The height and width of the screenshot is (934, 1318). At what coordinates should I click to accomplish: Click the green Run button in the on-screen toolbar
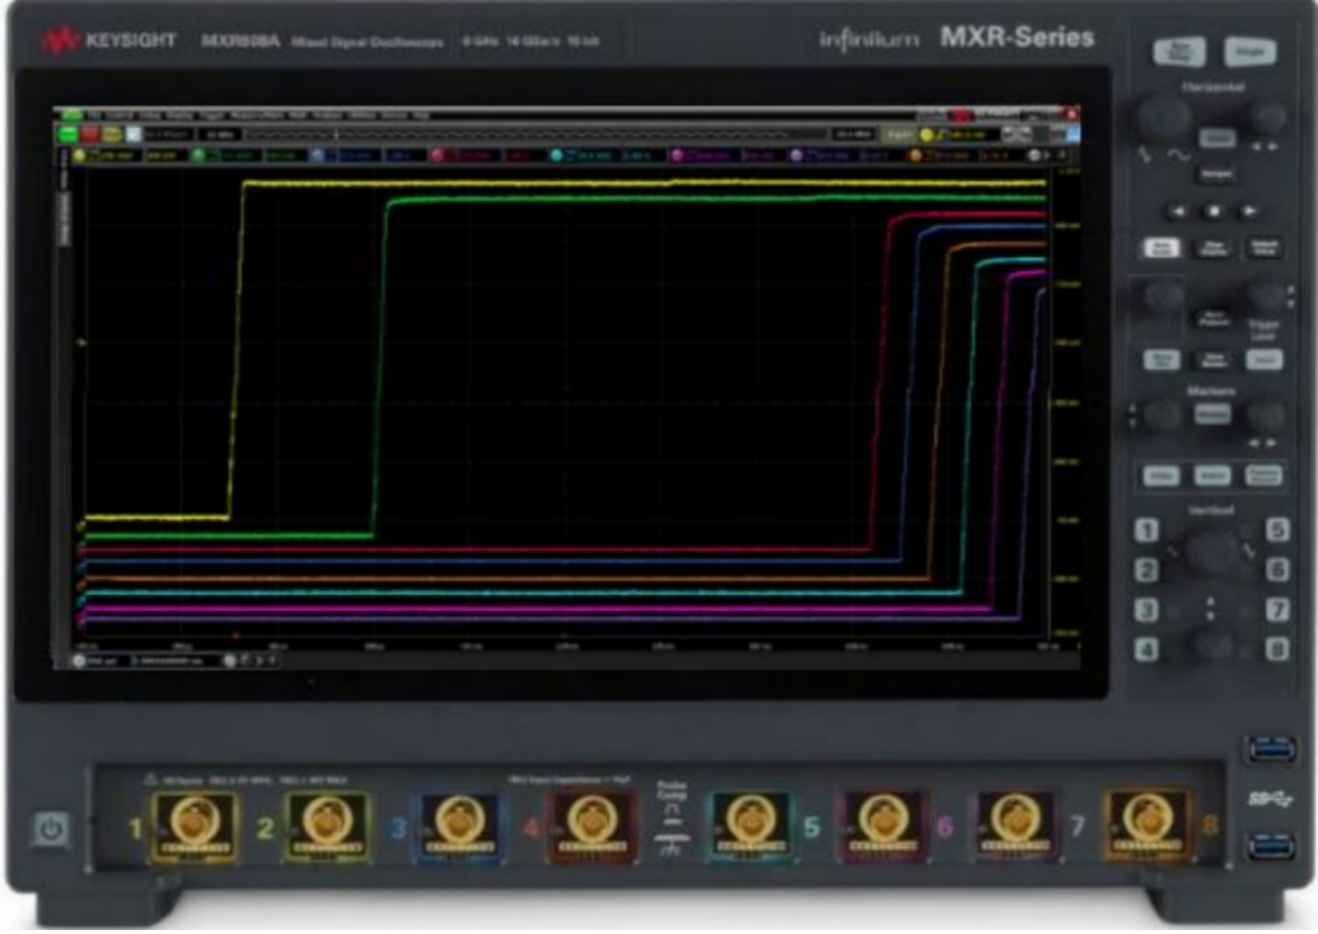pyautogui.click(x=69, y=134)
